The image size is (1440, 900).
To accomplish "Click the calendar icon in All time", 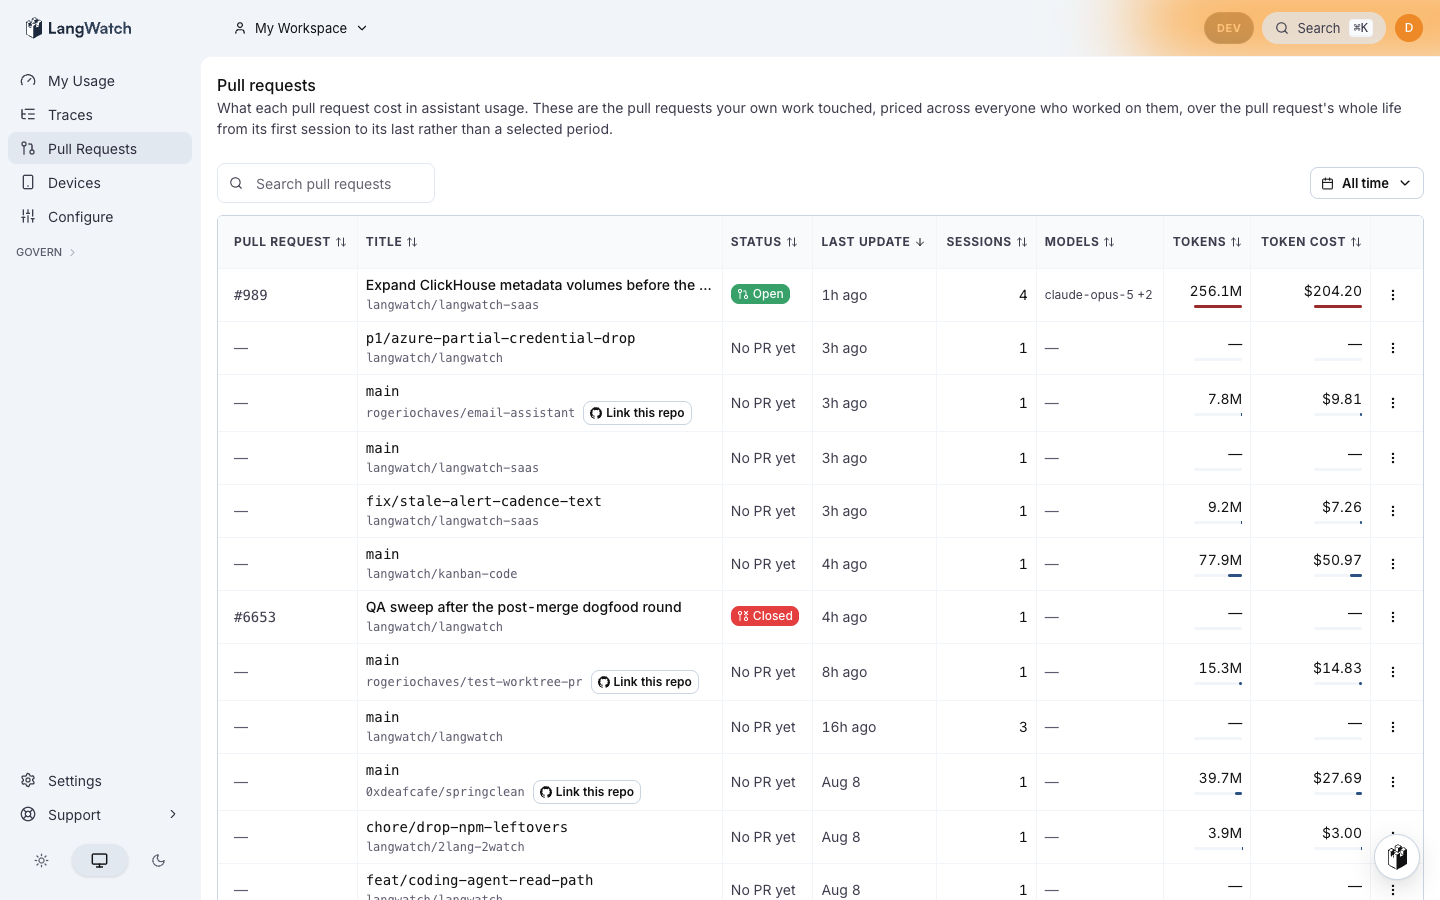I will click(x=1327, y=183).
